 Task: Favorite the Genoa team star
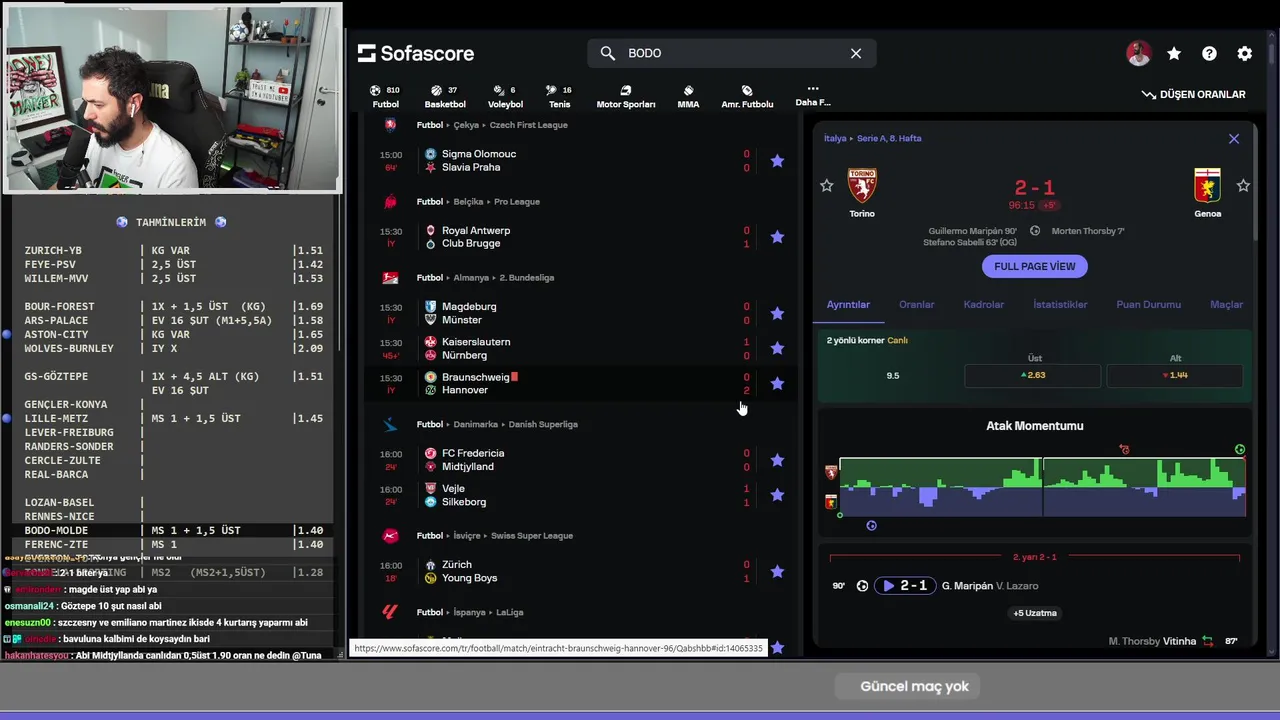[1243, 185]
